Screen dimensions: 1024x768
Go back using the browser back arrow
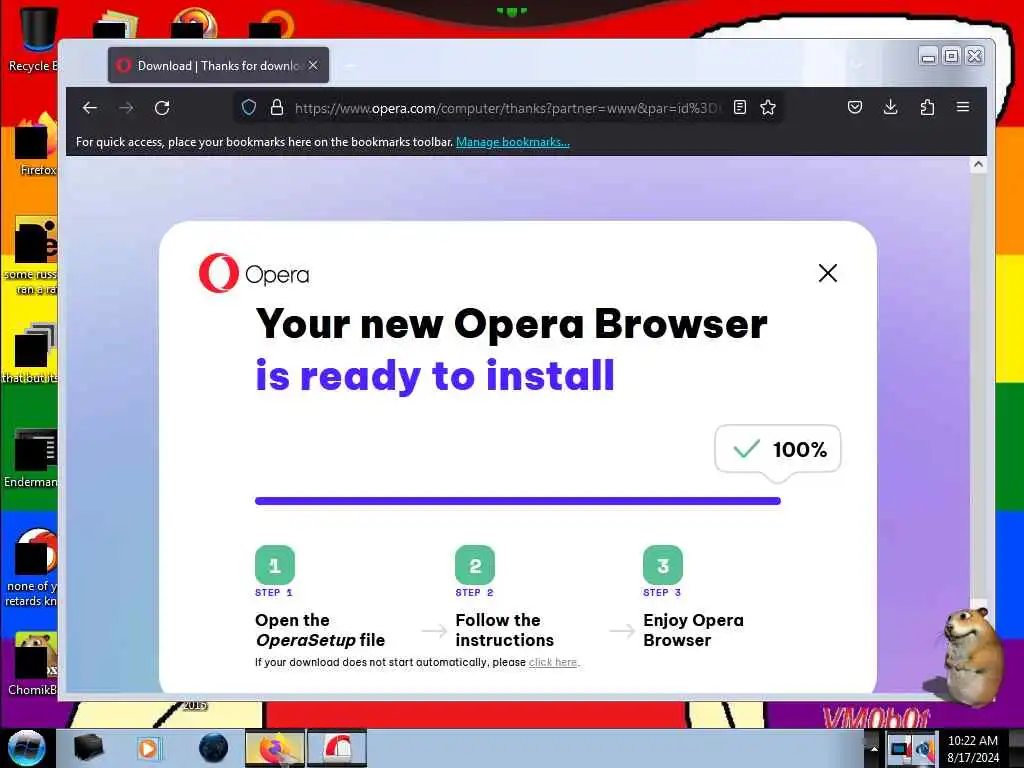[x=89, y=108]
